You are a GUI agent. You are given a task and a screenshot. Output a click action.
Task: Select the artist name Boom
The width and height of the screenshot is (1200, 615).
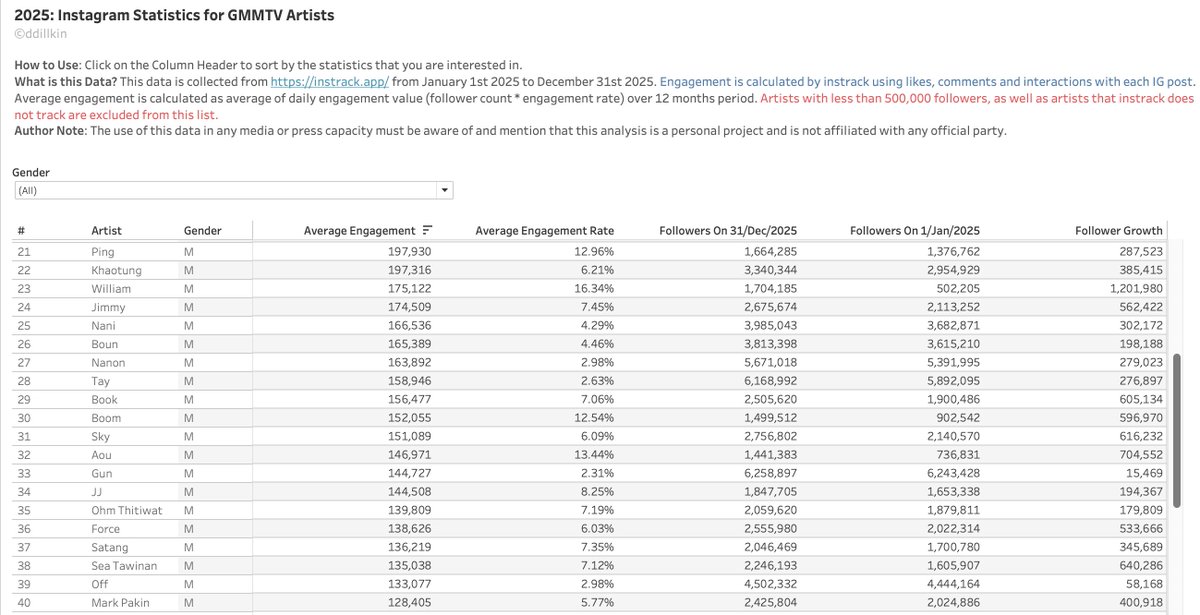[106, 418]
